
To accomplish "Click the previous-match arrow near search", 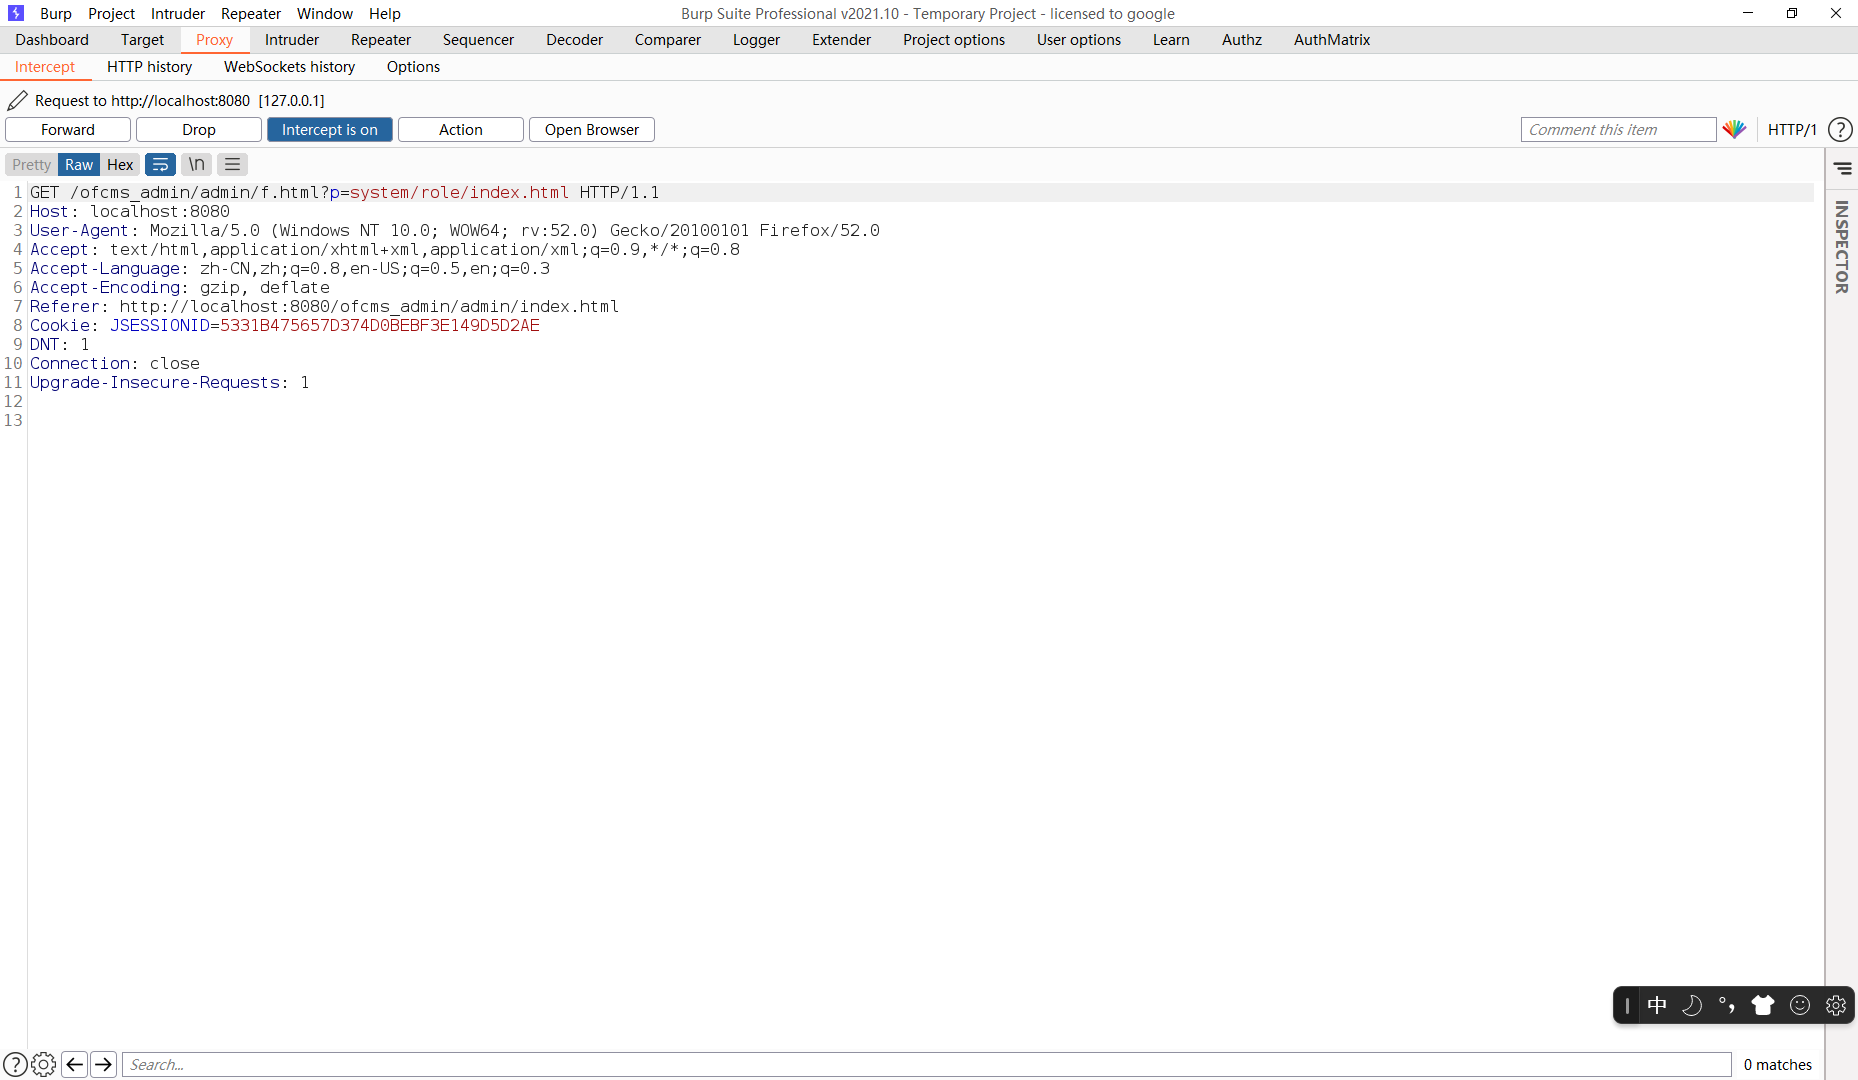I will (75, 1064).
